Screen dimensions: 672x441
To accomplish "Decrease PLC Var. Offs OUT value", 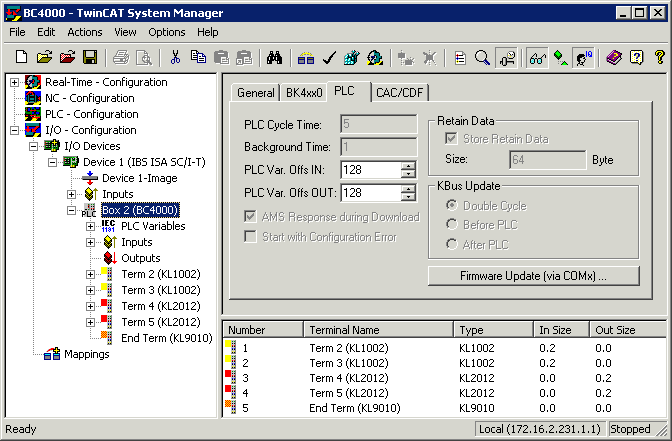I will (408, 197).
